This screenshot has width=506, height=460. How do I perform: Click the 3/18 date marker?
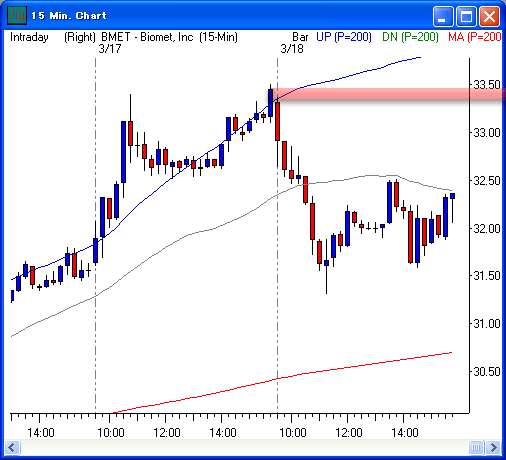[x=292, y=49]
